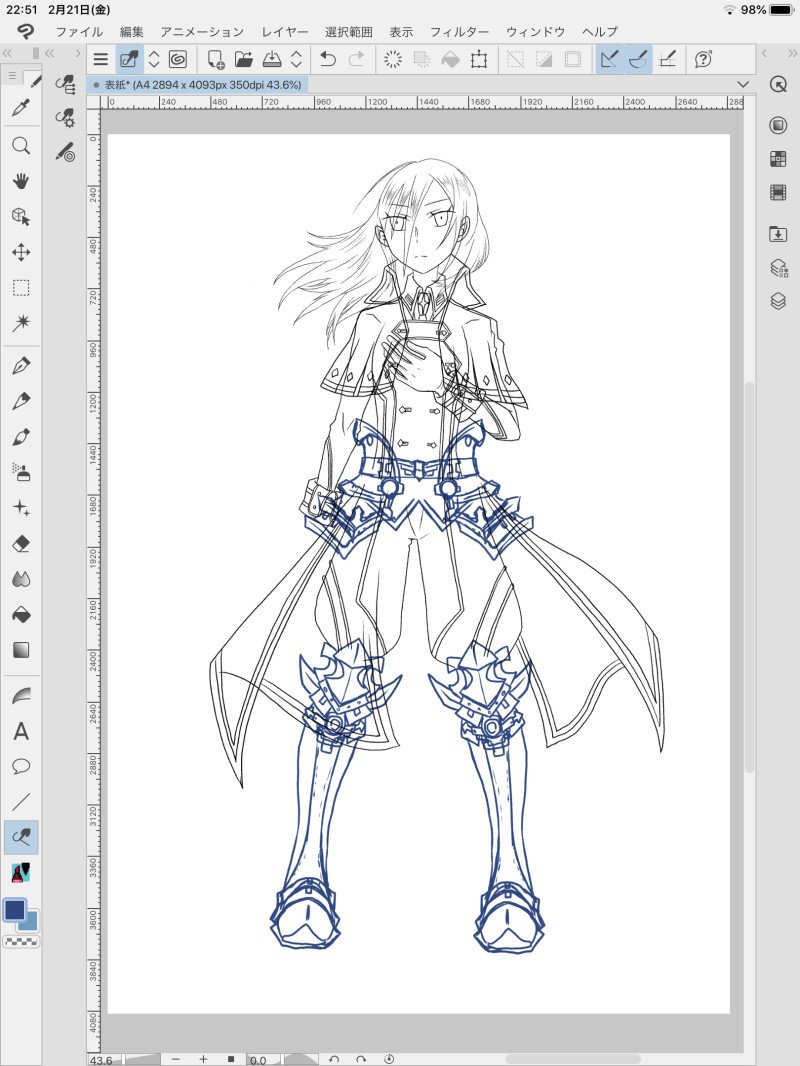Reset canvas rotation button

389,1059
